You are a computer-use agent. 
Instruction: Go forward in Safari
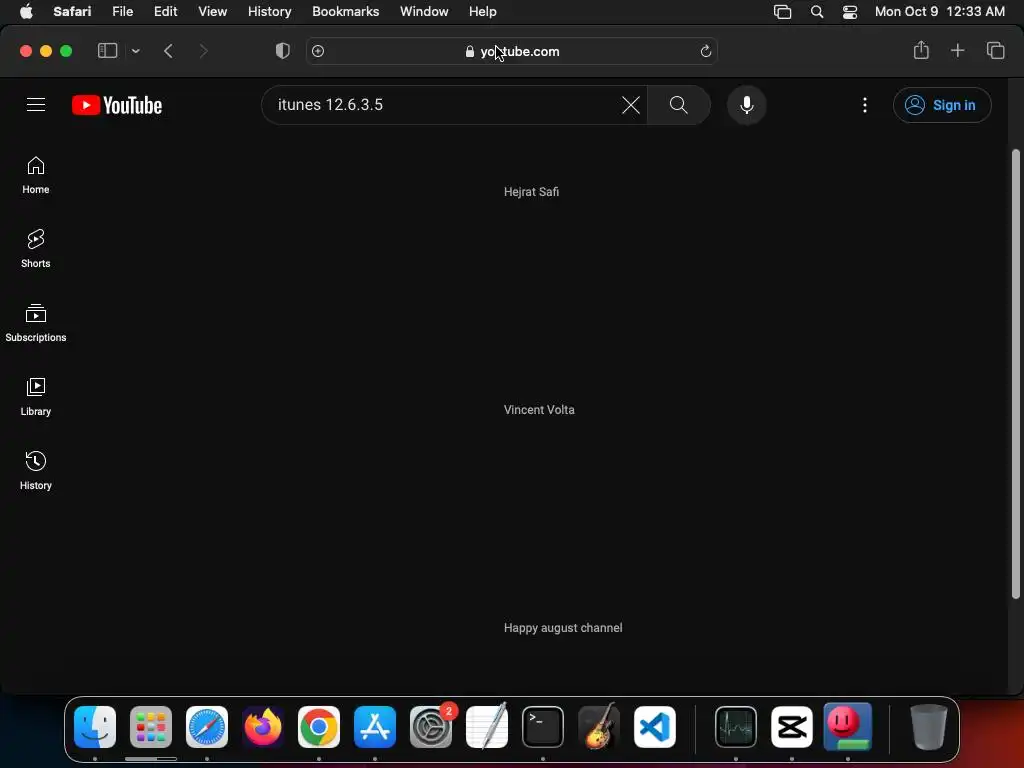pyautogui.click(x=203, y=51)
